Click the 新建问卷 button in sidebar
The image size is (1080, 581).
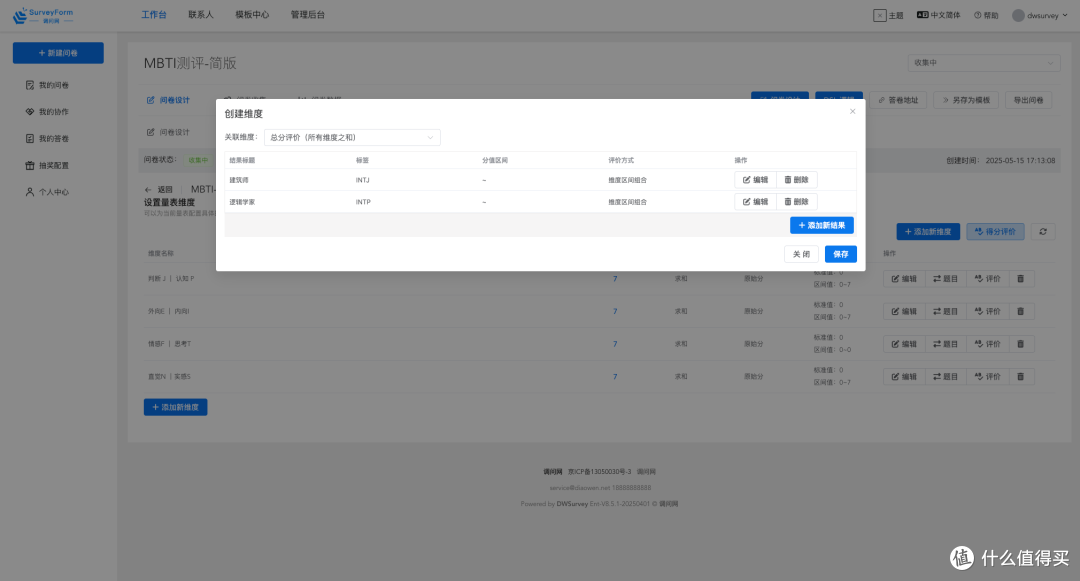point(58,53)
